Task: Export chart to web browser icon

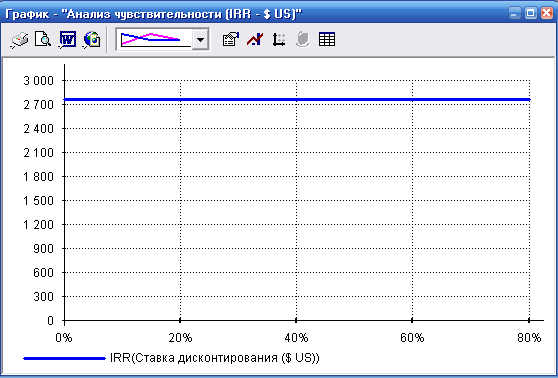Action: coord(92,39)
